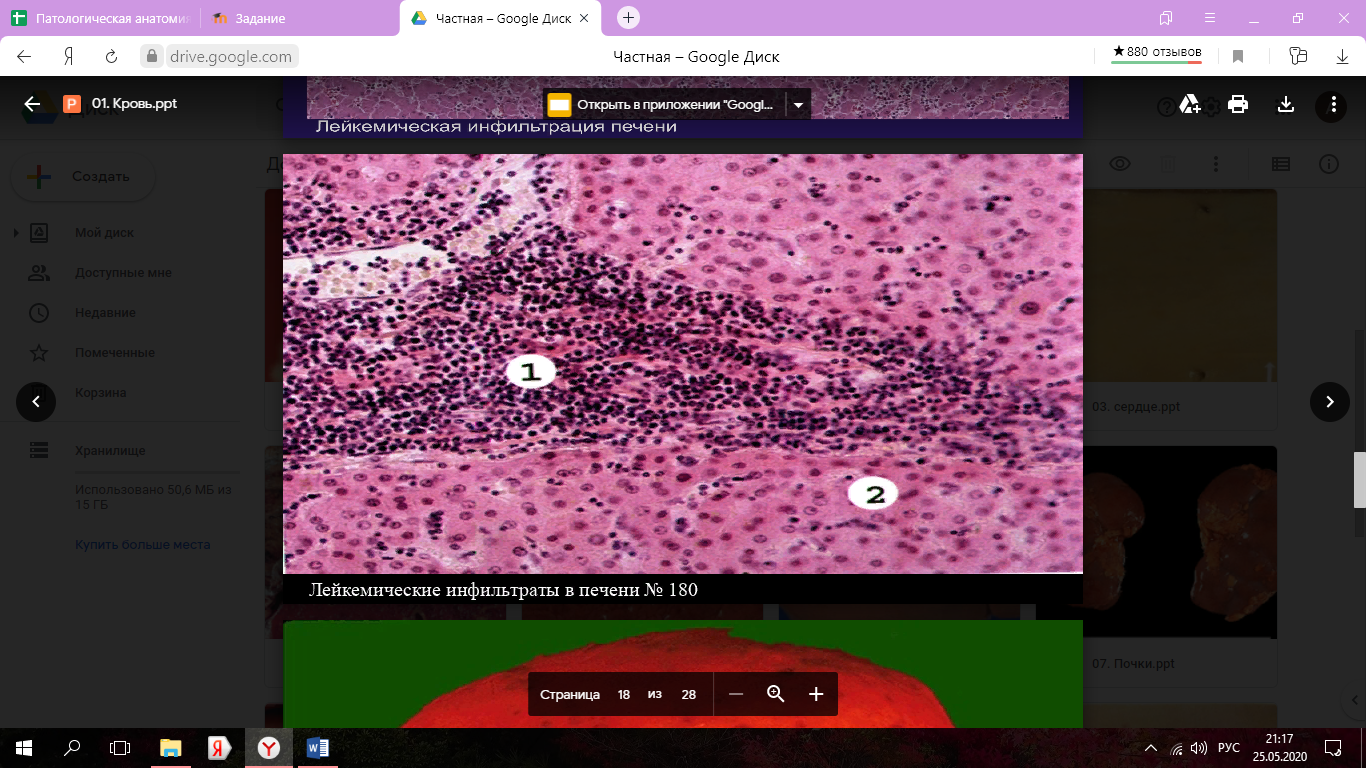The width and height of the screenshot is (1366, 768).
Task: Add file to My Drive shortcut icon
Action: point(1190,104)
